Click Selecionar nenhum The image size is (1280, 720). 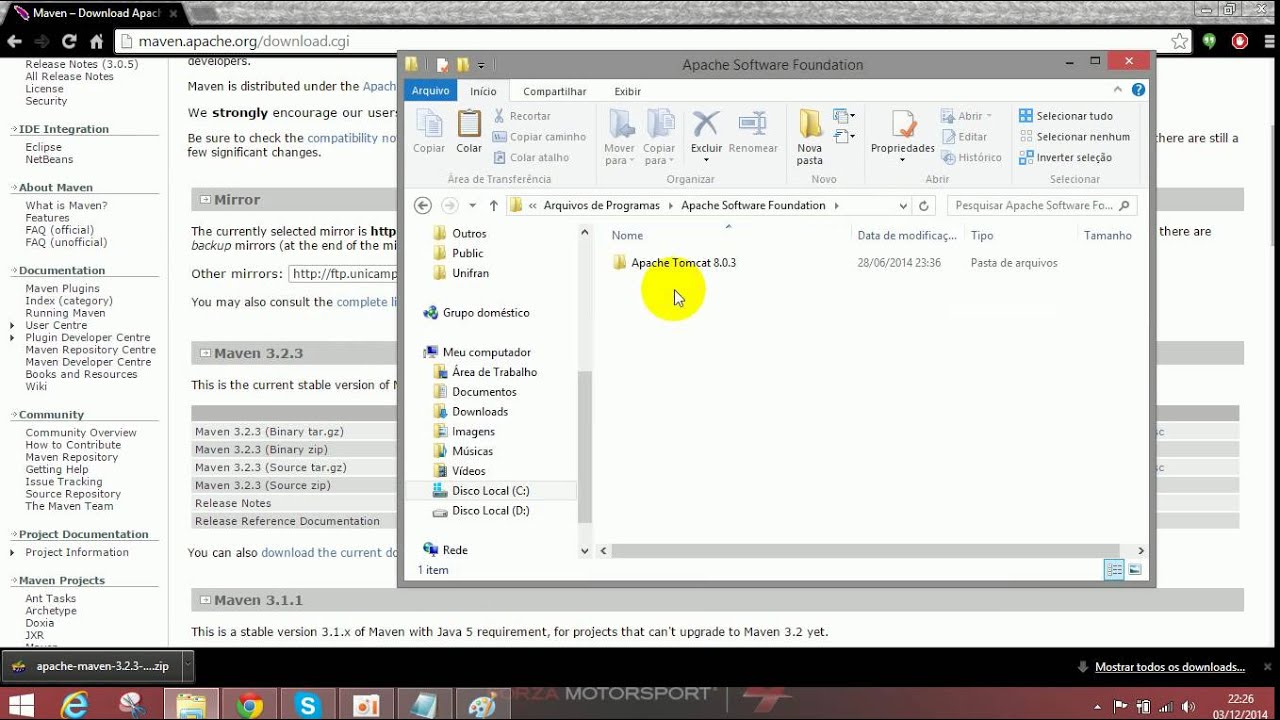pyautogui.click(x=1074, y=137)
